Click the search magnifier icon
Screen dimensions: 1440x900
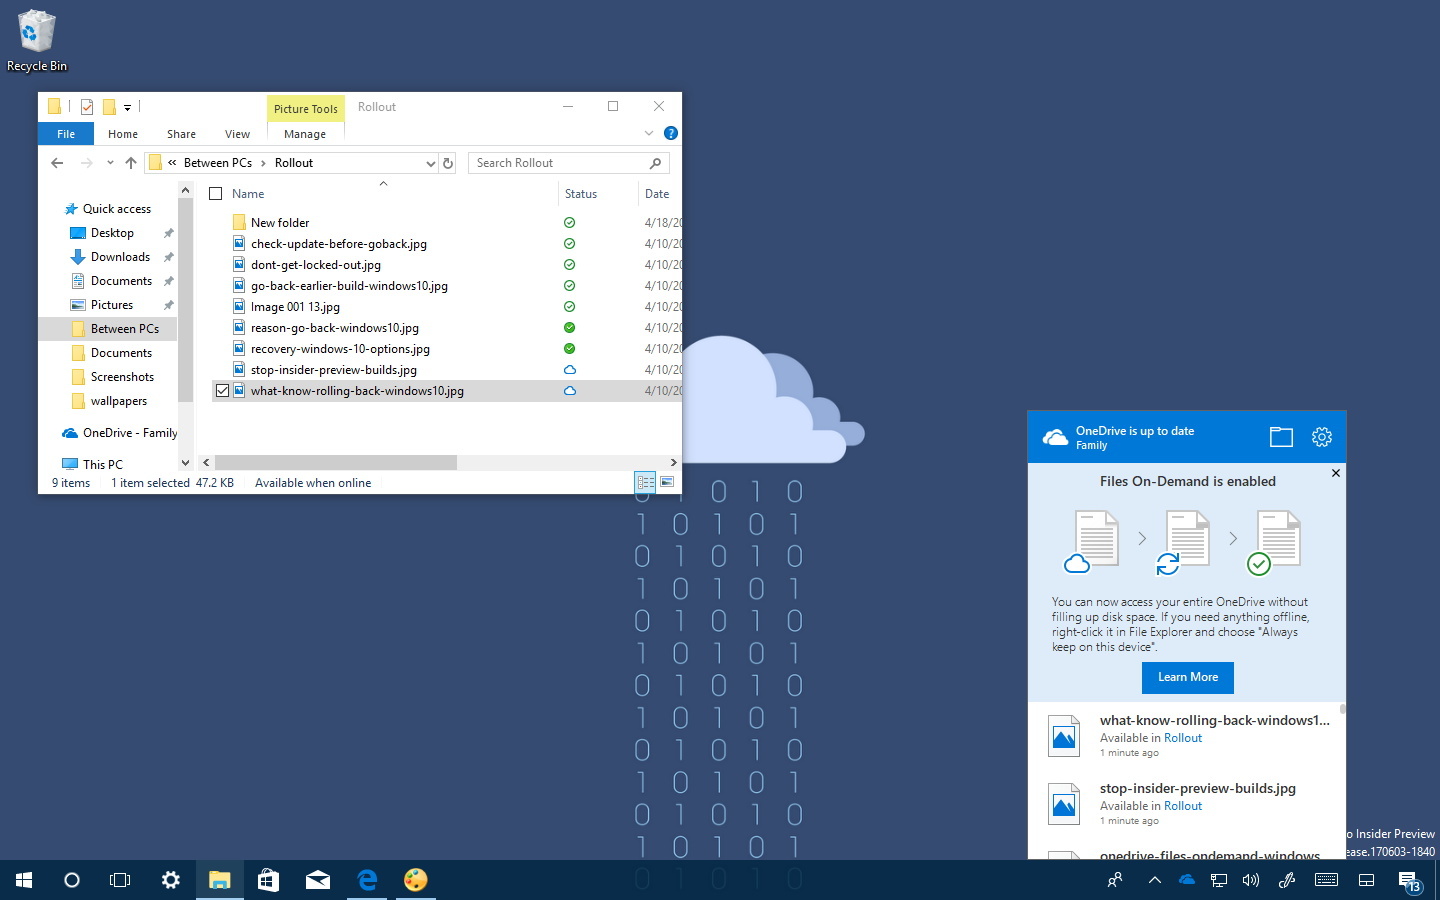pyautogui.click(x=656, y=163)
